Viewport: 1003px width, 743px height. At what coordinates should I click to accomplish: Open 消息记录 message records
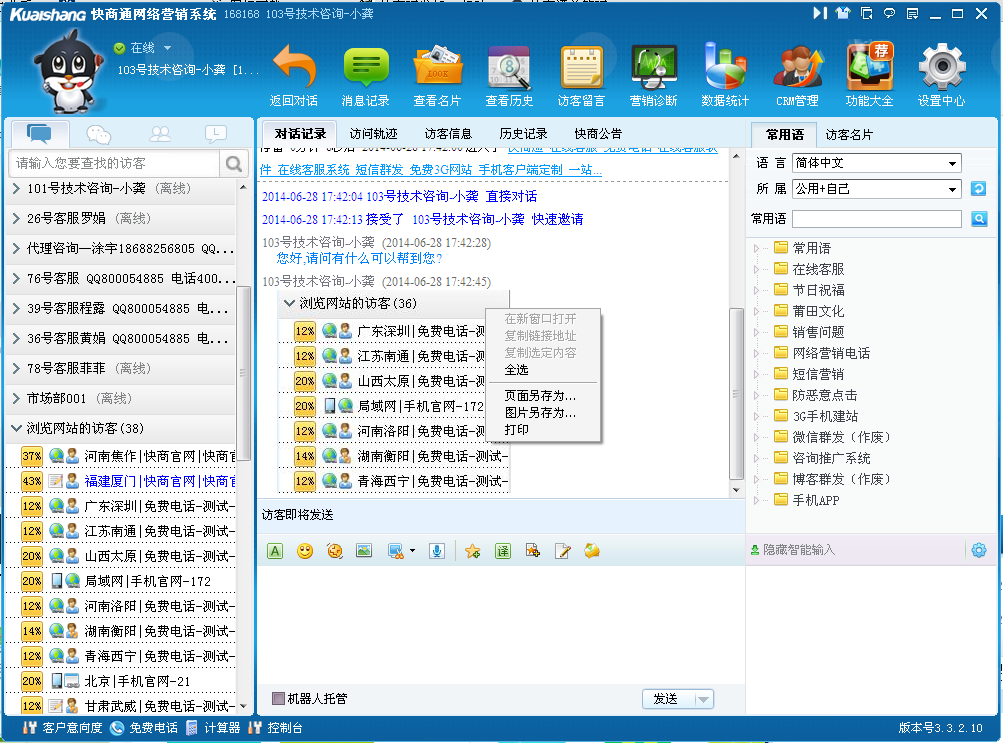(366, 76)
